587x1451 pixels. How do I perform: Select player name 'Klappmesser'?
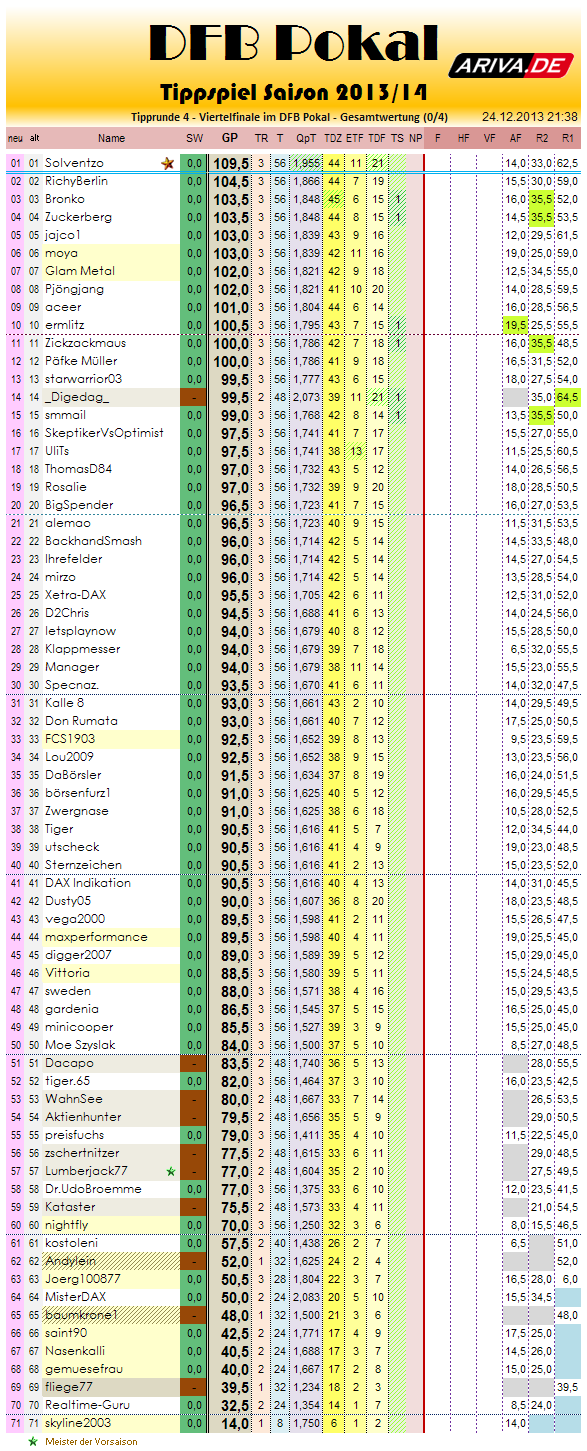click(82, 649)
